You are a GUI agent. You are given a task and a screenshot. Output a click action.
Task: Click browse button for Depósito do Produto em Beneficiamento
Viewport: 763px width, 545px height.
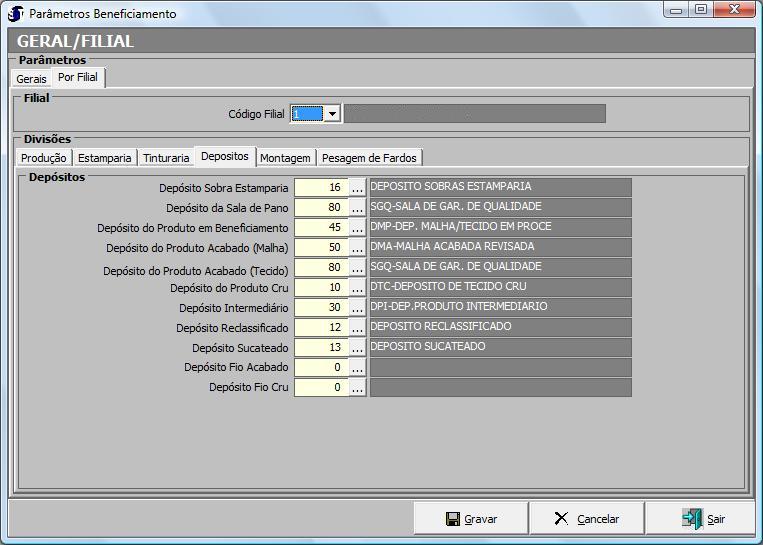click(x=357, y=228)
